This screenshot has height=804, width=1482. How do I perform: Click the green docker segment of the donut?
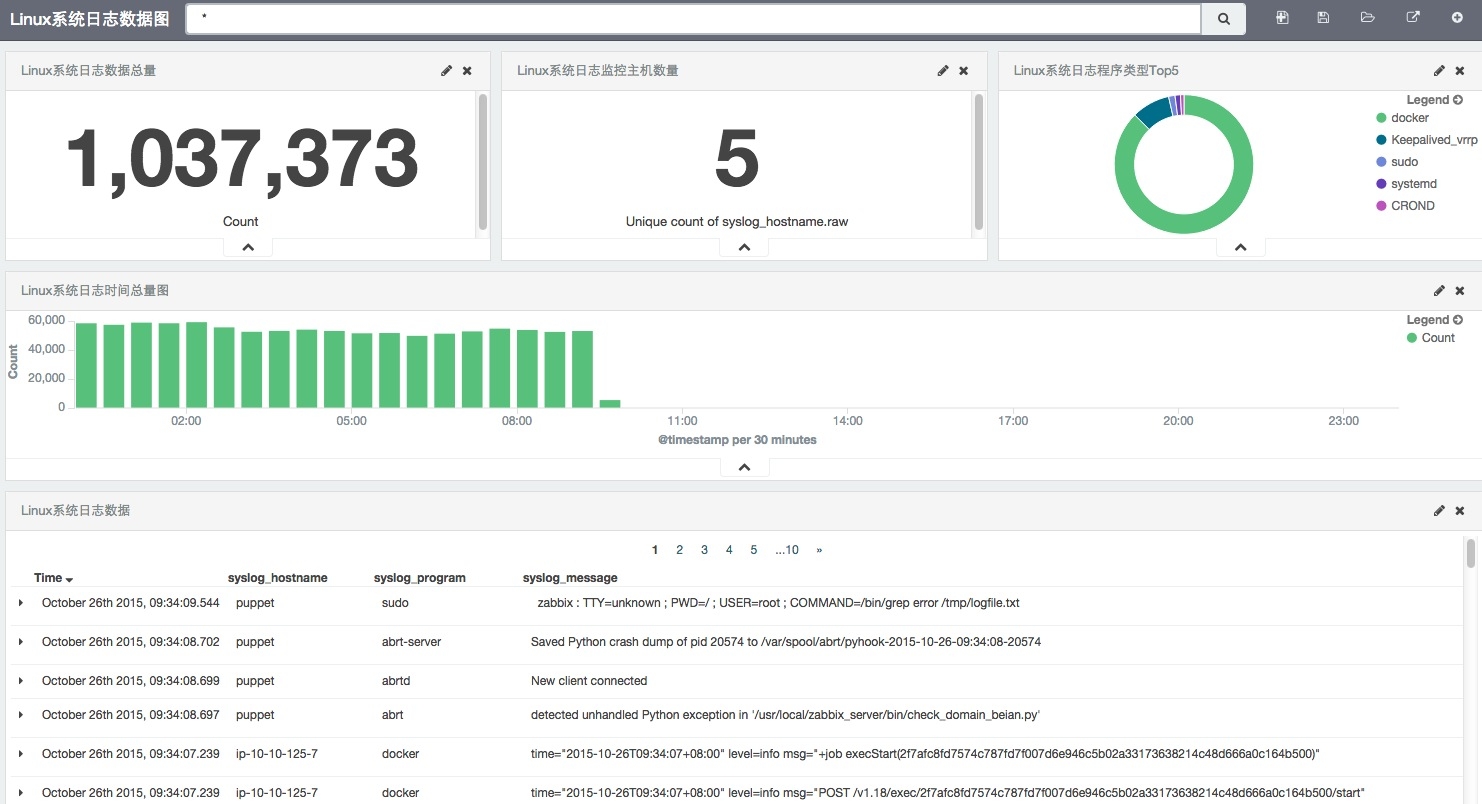(1184, 226)
